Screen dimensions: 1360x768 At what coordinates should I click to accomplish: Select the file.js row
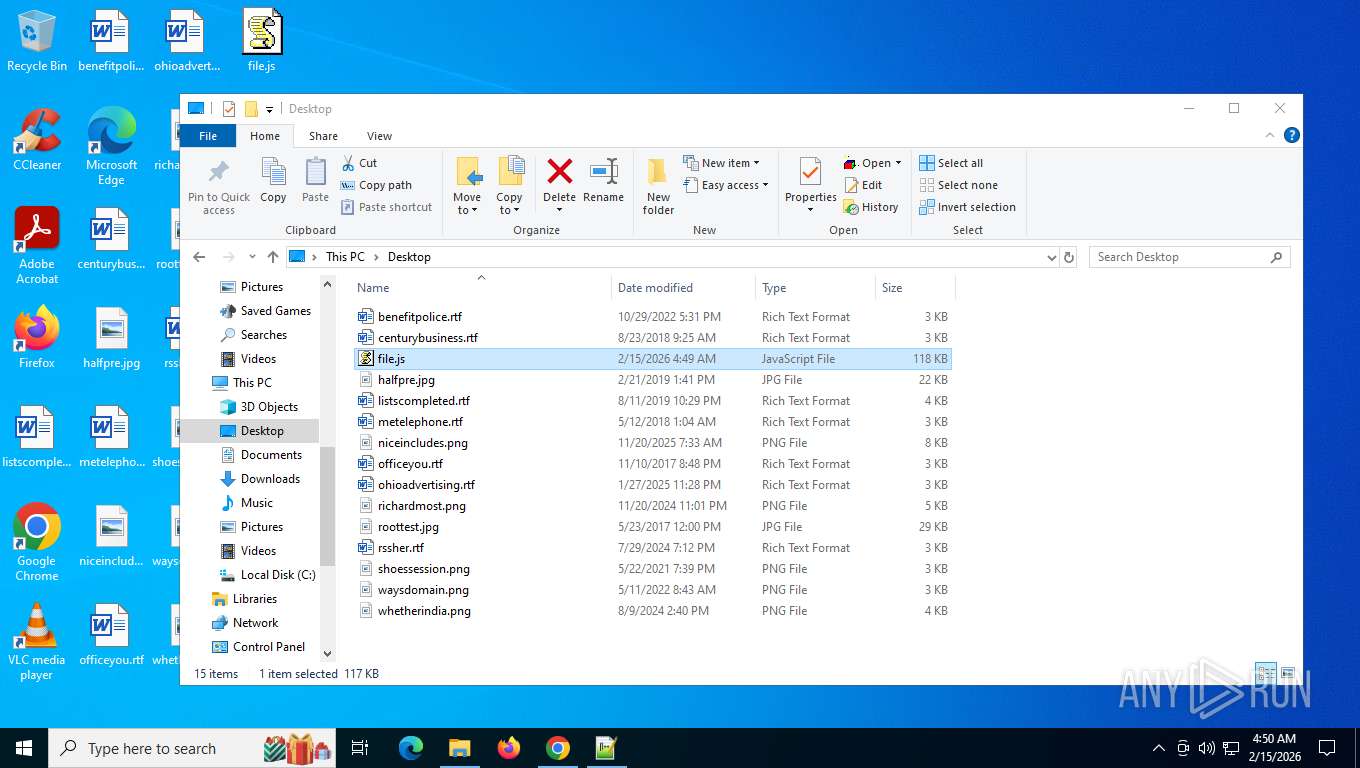click(x=653, y=359)
